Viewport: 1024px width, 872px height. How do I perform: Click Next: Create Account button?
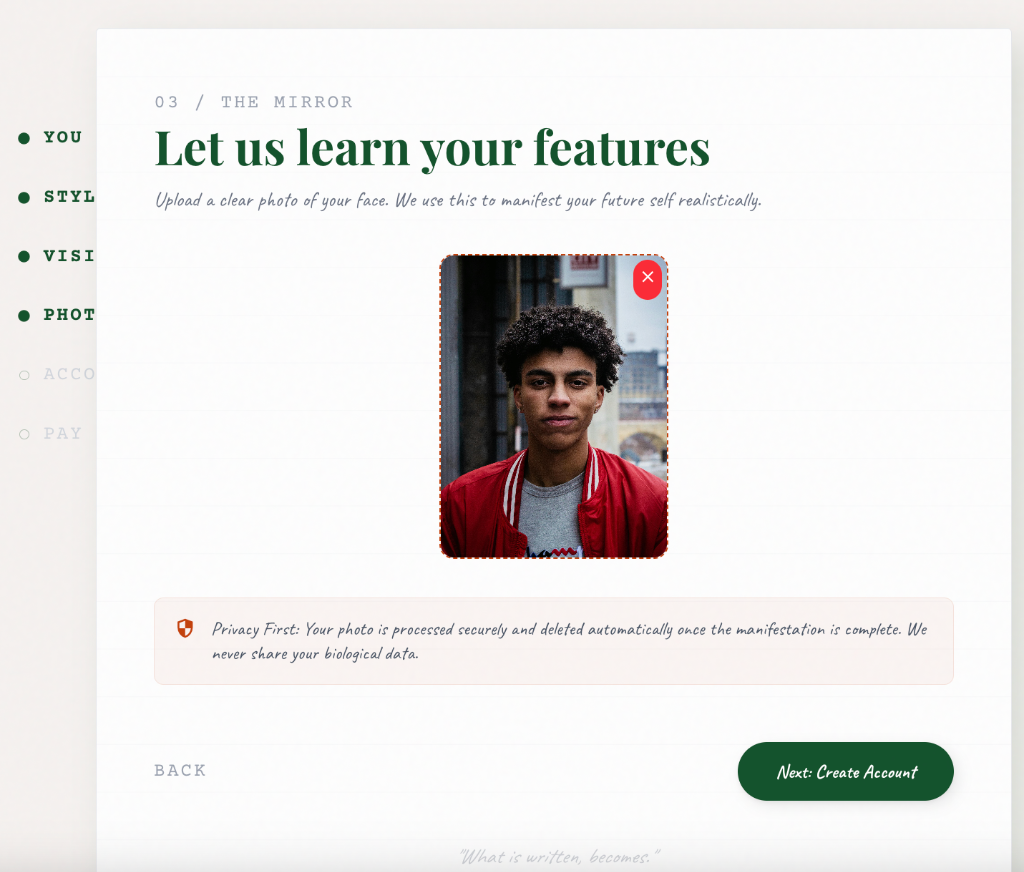pos(845,771)
